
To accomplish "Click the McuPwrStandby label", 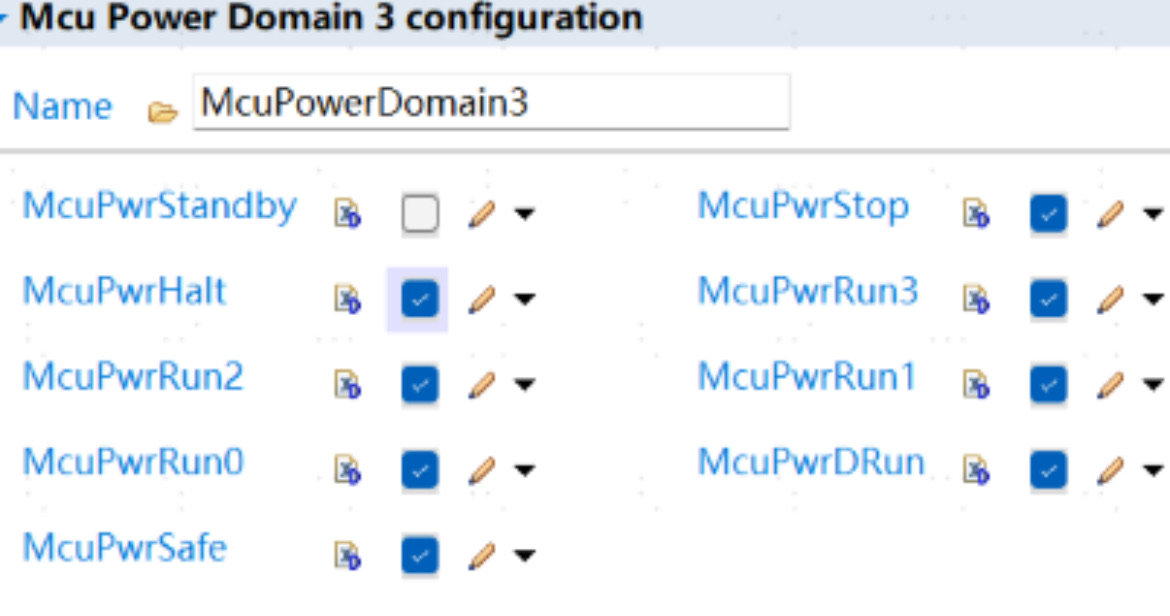I will coord(160,207).
